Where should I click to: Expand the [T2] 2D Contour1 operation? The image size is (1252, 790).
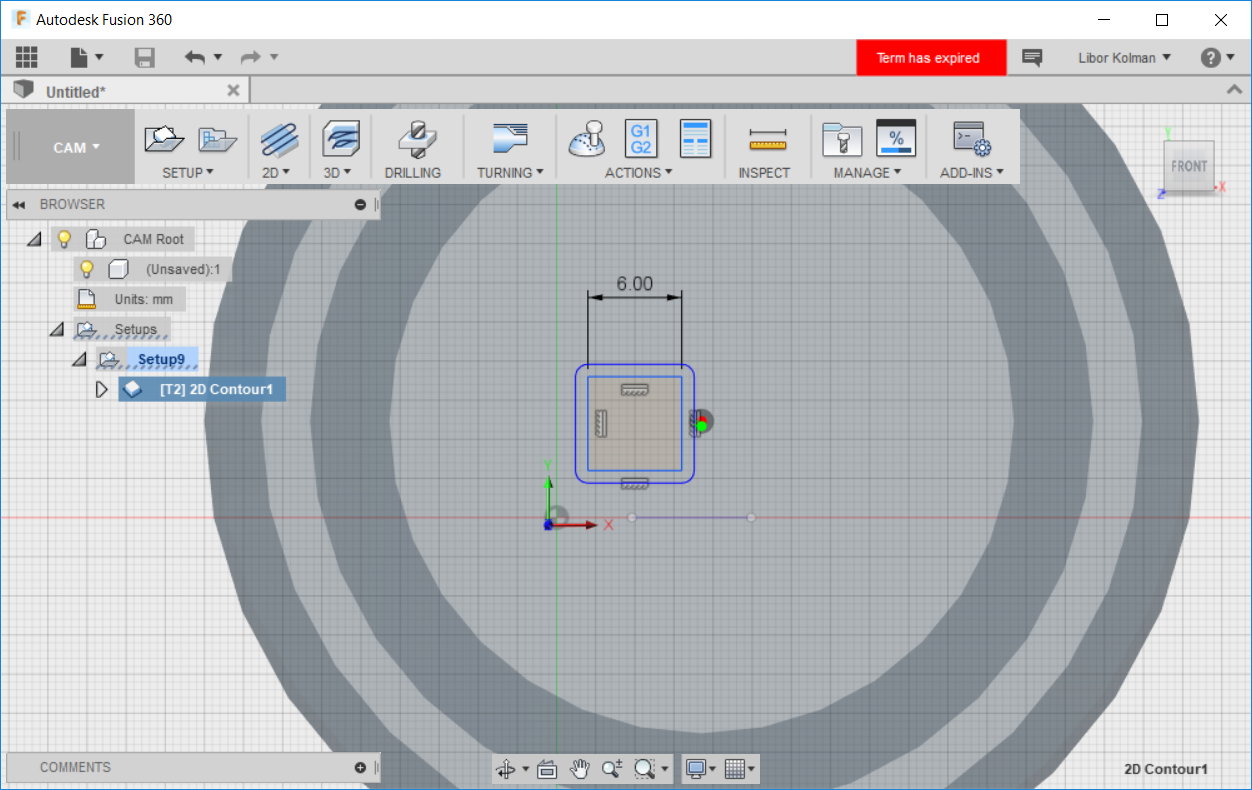pyautogui.click(x=101, y=389)
